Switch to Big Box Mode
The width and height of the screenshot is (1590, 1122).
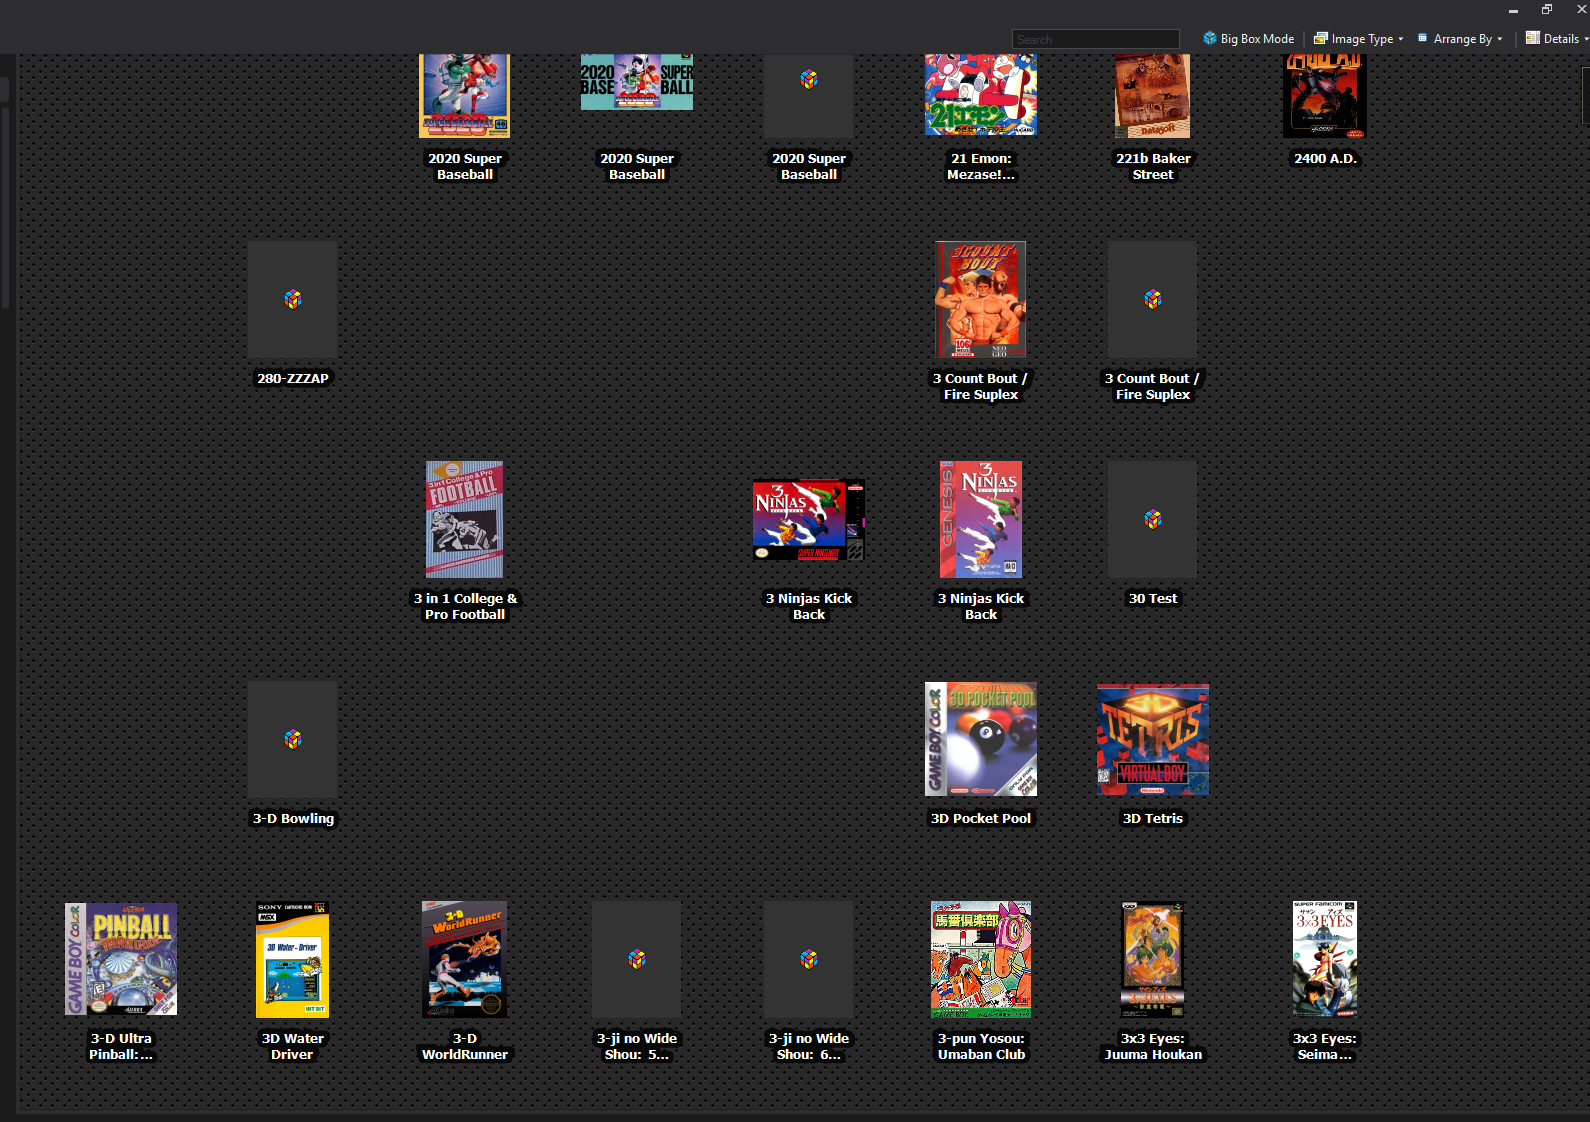[1249, 39]
